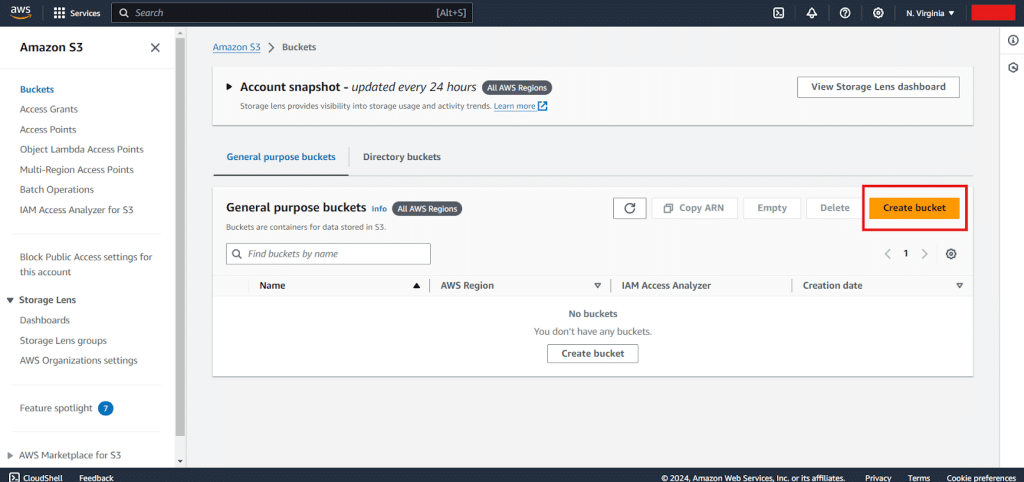Image resolution: width=1024 pixels, height=482 pixels.
Task: Click the Empty button
Action: point(772,208)
